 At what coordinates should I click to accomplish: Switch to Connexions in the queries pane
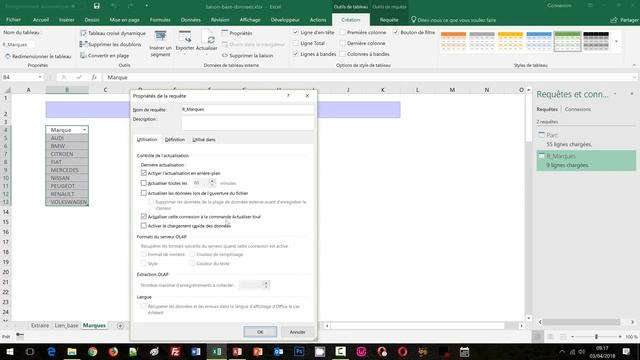(578, 109)
